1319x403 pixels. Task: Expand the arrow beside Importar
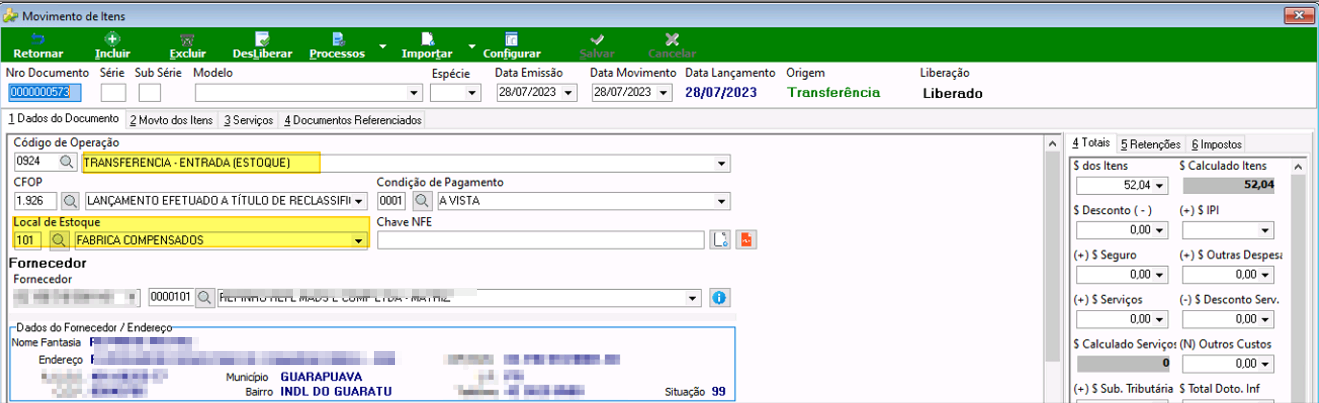pos(471,46)
